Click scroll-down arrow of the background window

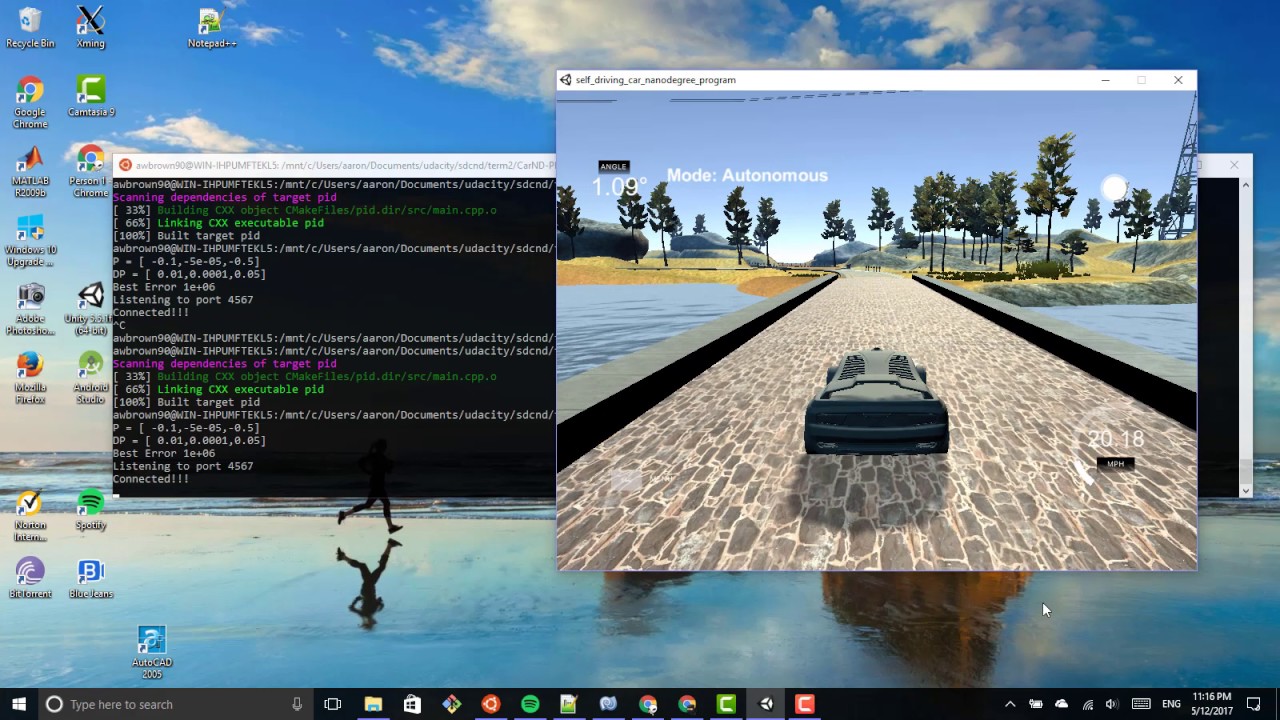pos(1245,490)
